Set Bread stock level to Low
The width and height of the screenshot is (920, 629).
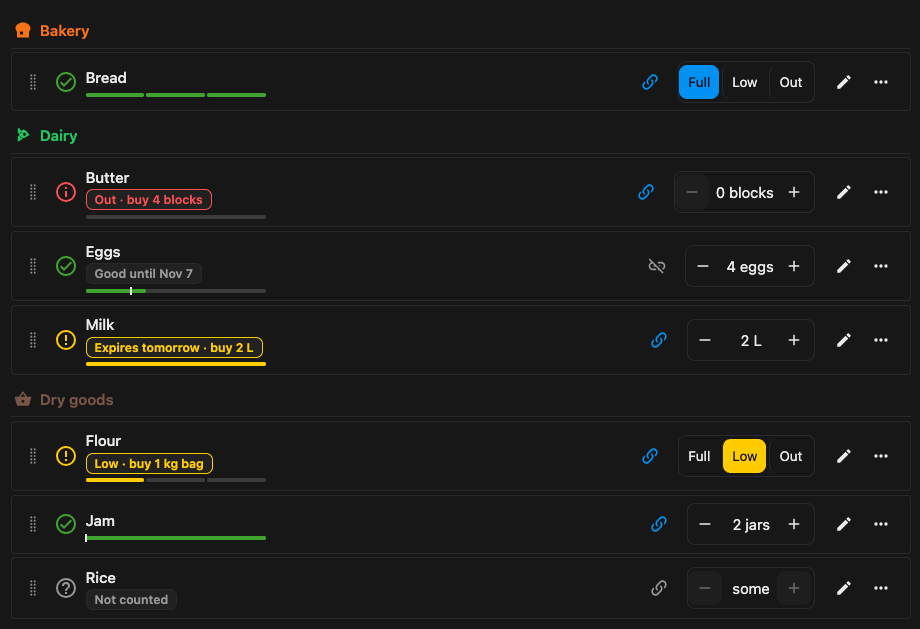click(745, 82)
